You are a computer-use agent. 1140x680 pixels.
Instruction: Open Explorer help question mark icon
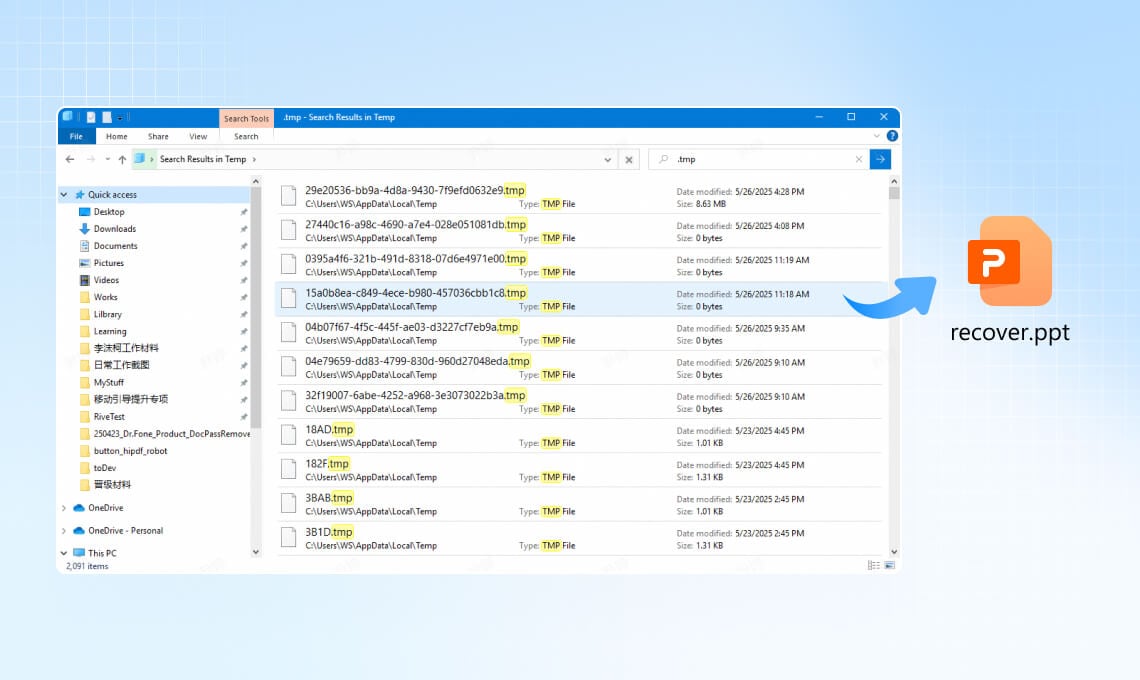pyautogui.click(x=892, y=136)
